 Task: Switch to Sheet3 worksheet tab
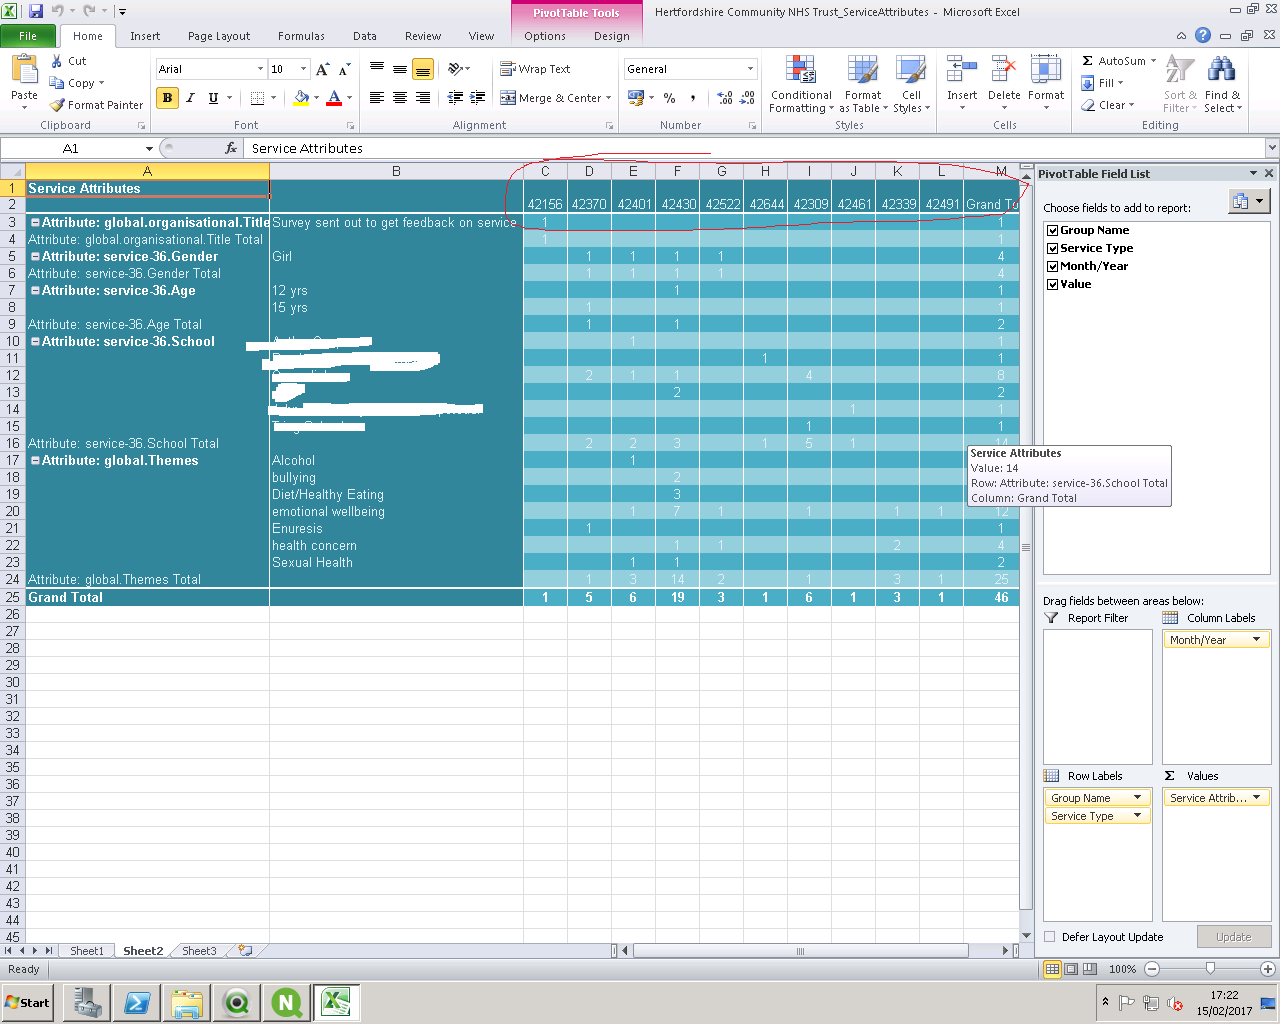tap(199, 951)
